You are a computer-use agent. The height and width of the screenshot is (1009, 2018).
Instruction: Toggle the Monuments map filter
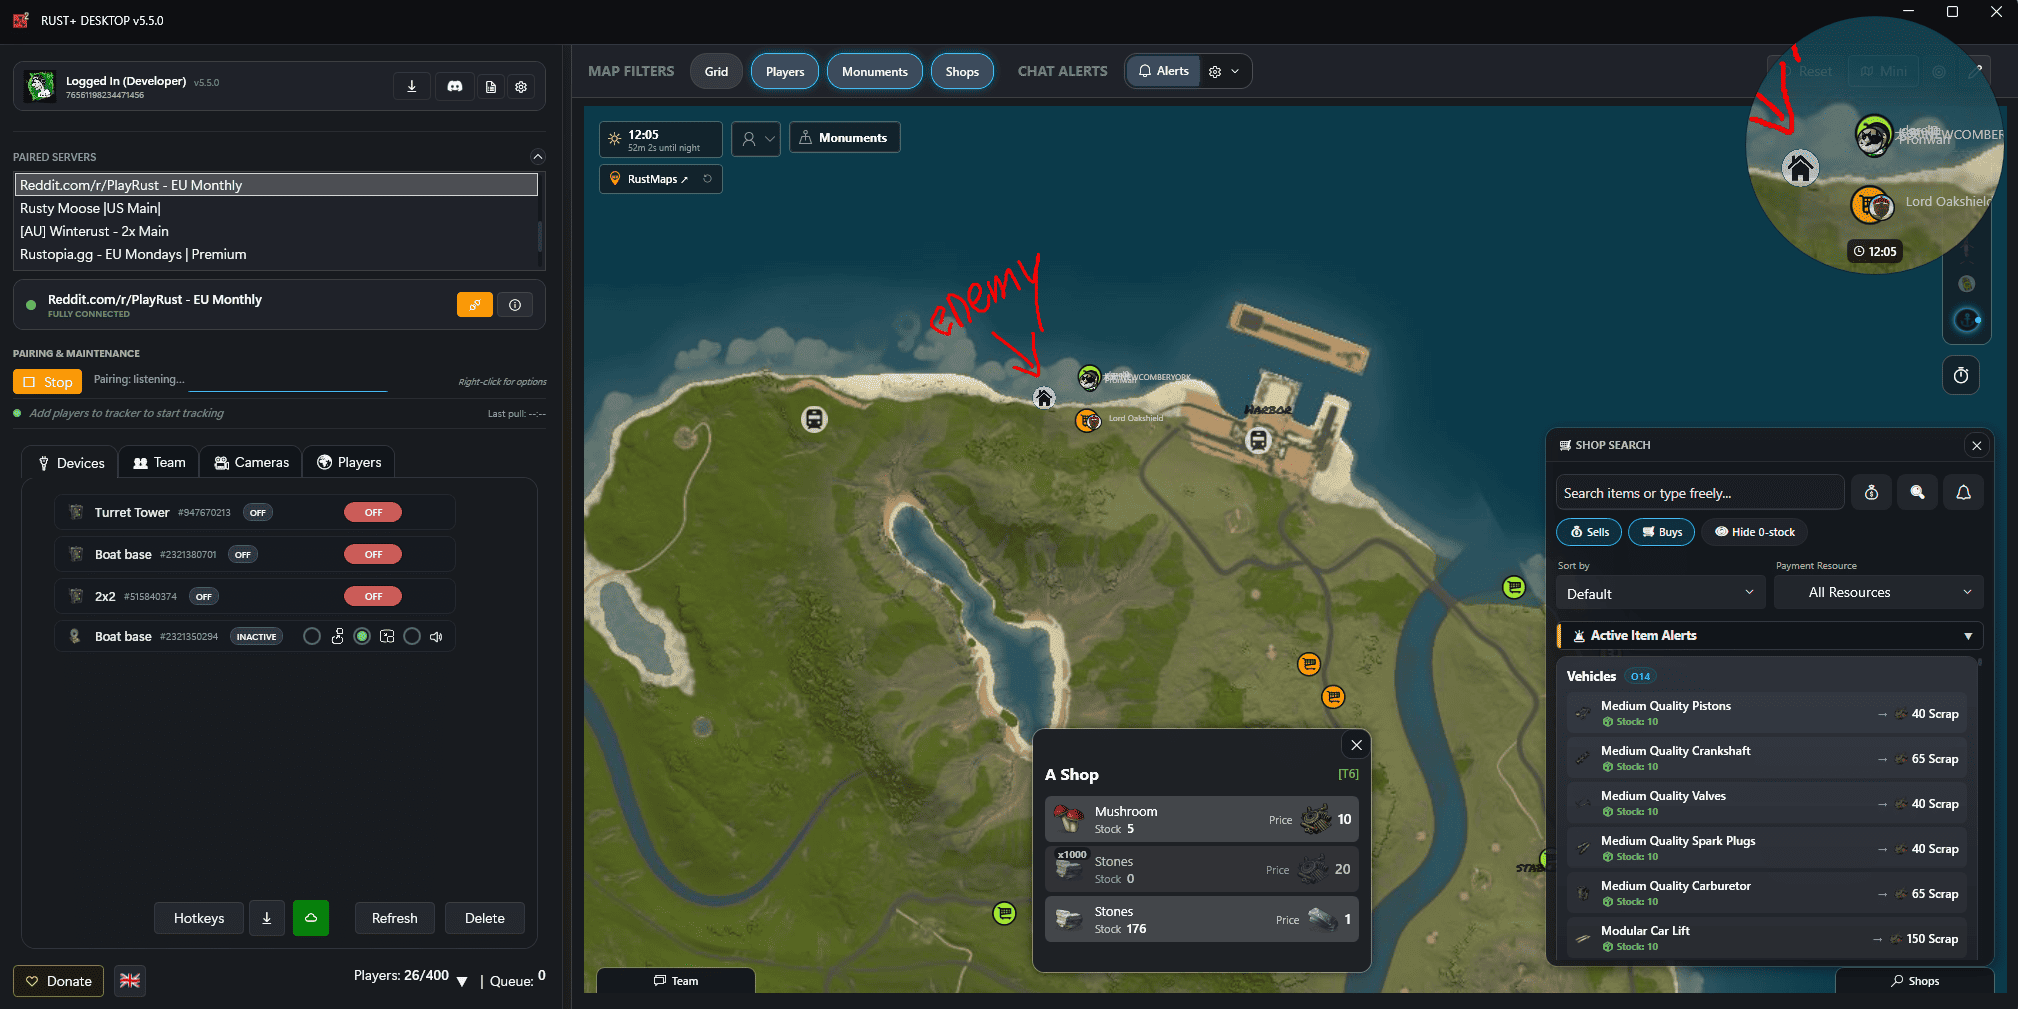[x=875, y=71]
